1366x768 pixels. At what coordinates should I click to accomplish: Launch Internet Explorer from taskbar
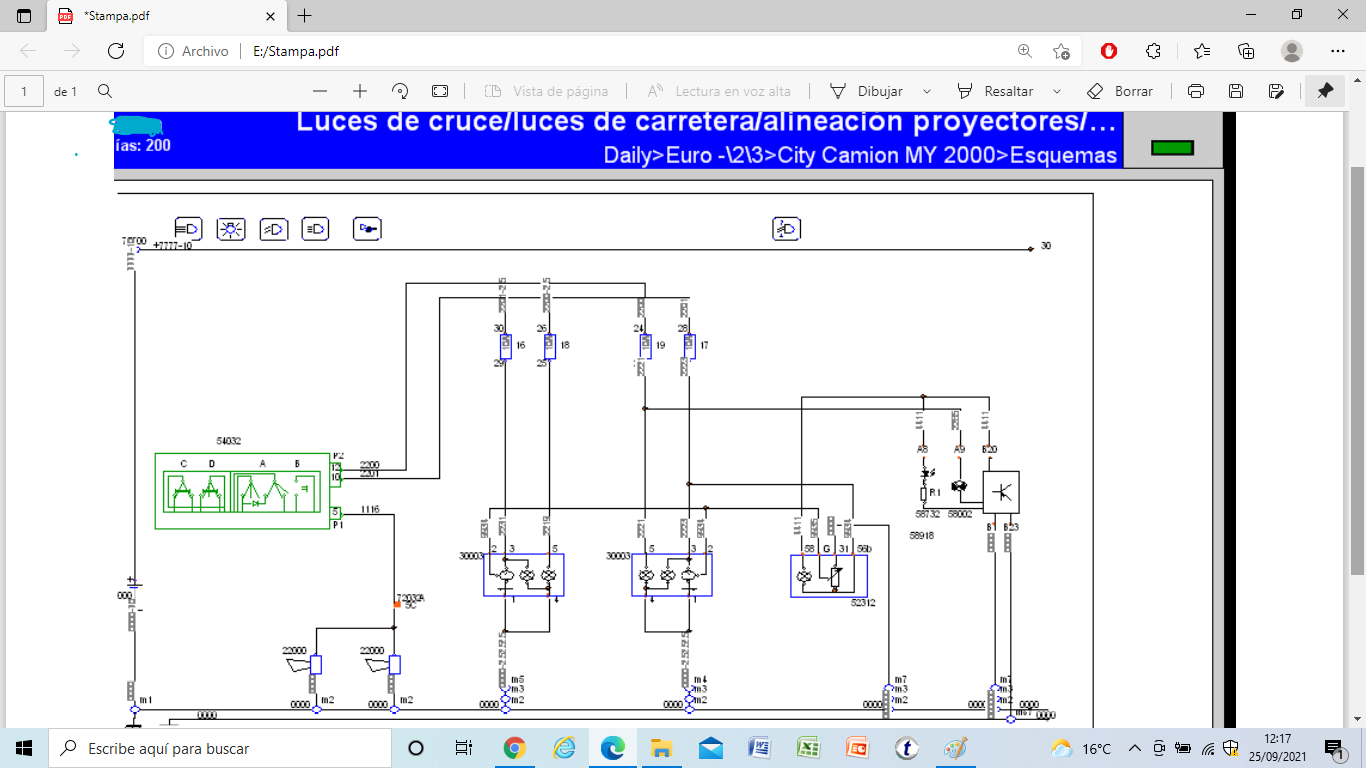pos(564,748)
